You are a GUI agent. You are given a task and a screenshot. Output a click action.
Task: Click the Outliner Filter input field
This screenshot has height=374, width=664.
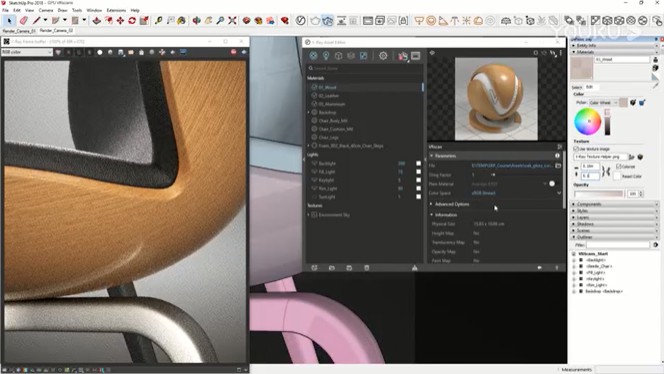[x=618, y=245]
